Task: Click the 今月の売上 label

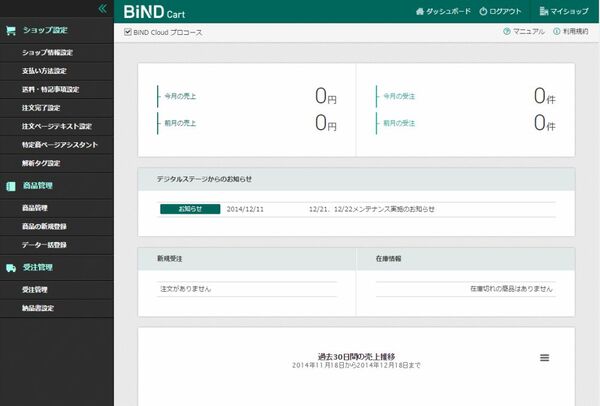Action: tap(180, 96)
